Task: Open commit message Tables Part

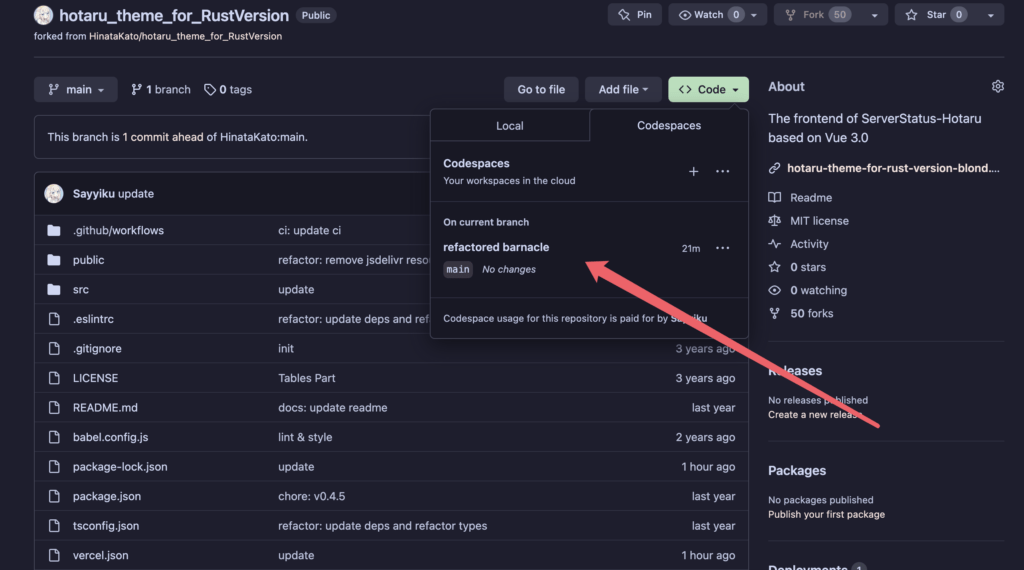Action: coord(306,378)
